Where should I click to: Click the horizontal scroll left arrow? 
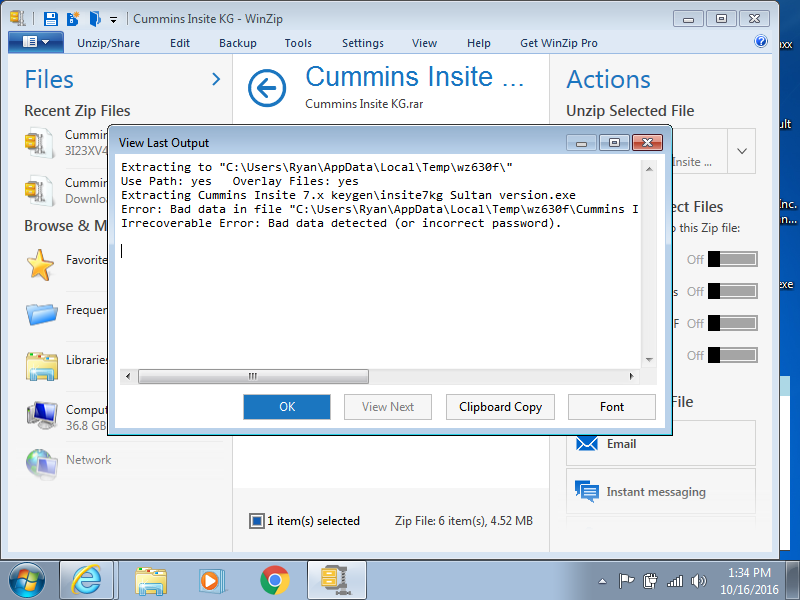coord(128,377)
